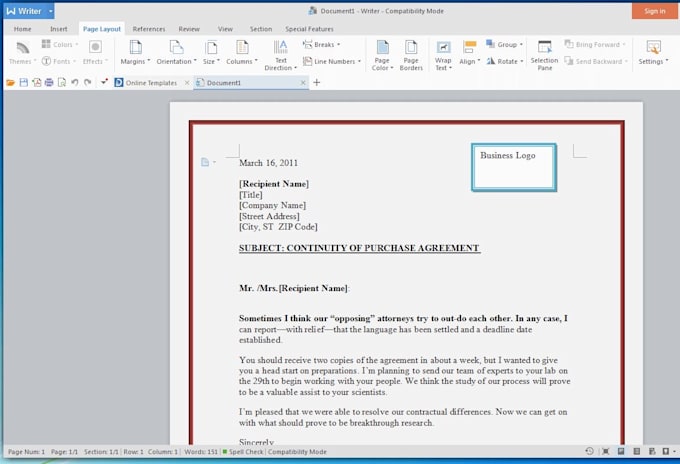Click the Open folder icon
This screenshot has width=680, height=464.
pyautogui.click(x=10, y=82)
